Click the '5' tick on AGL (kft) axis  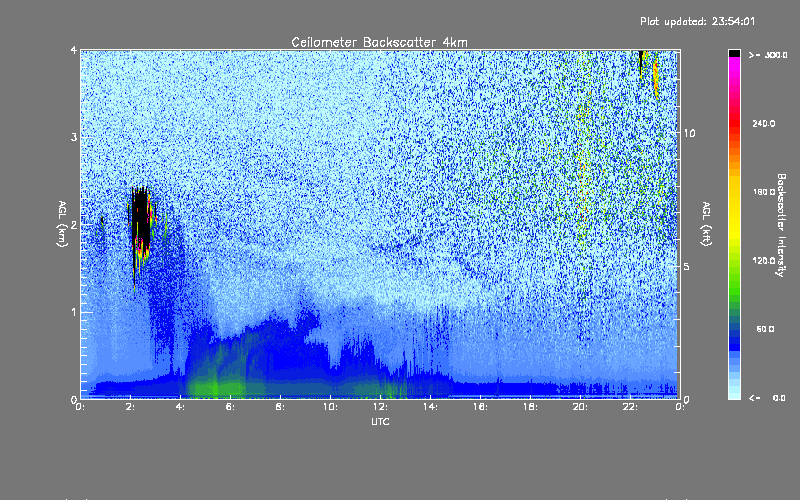point(686,267)
